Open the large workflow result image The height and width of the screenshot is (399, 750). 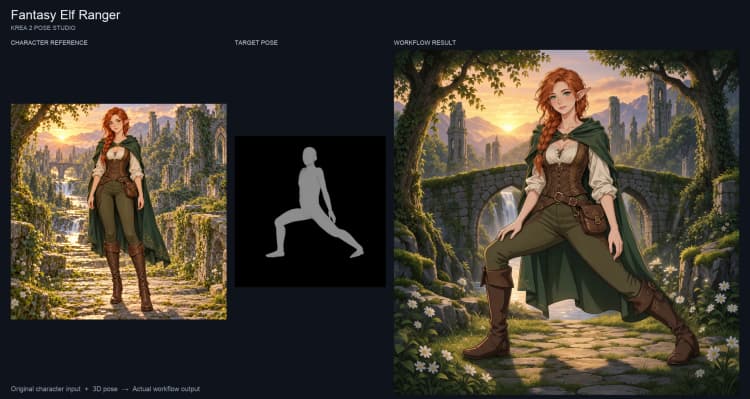pyautogui.click(x=566, y=222)
